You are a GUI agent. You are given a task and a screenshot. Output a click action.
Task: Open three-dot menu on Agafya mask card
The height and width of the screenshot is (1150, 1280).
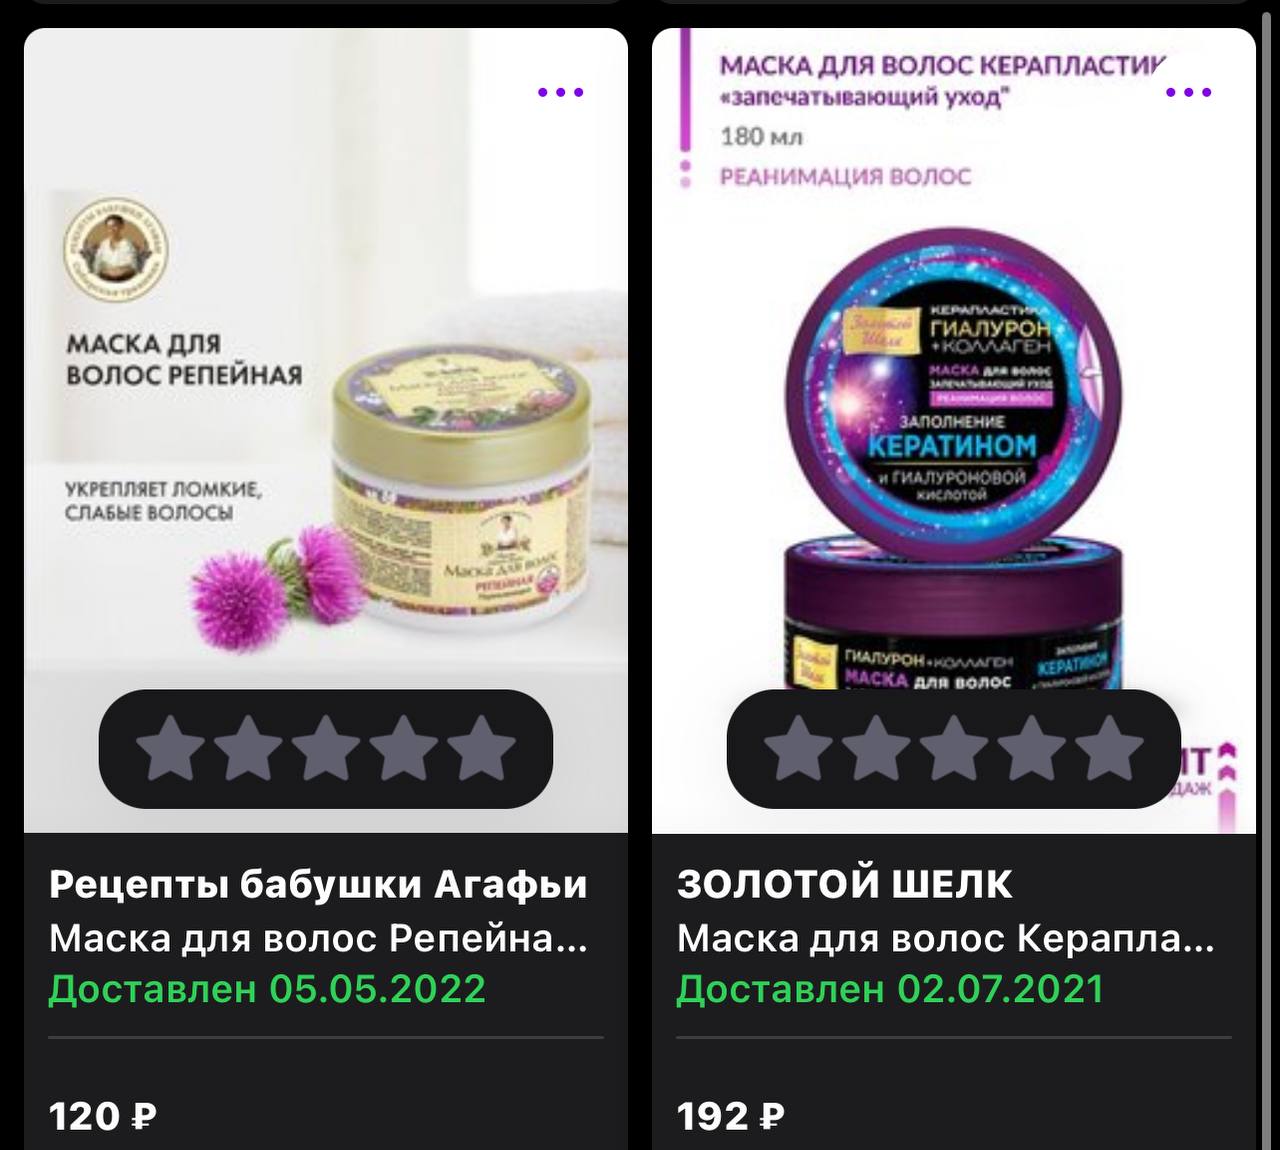(560, 92)
